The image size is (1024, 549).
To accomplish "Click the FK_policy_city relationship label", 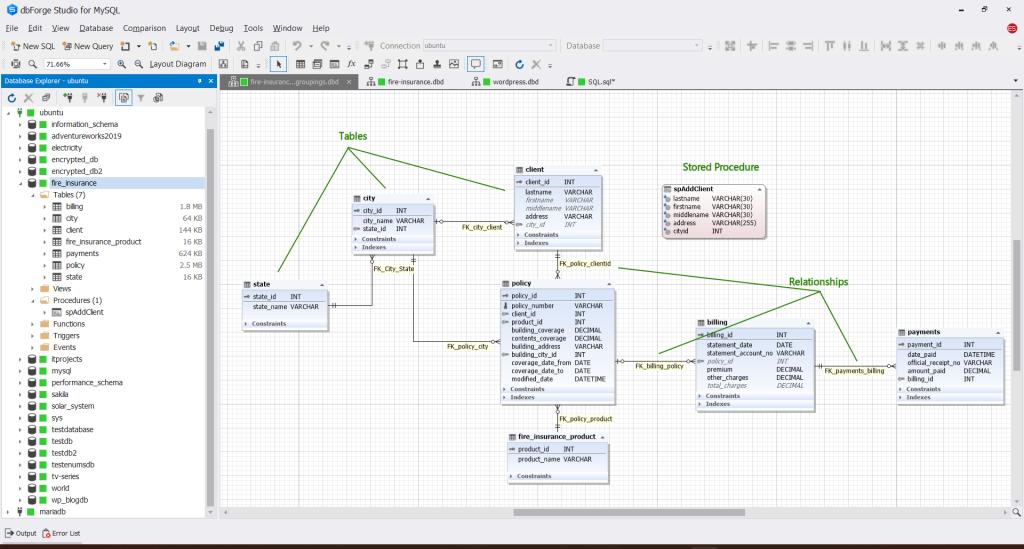I will (x=468, y=347).
